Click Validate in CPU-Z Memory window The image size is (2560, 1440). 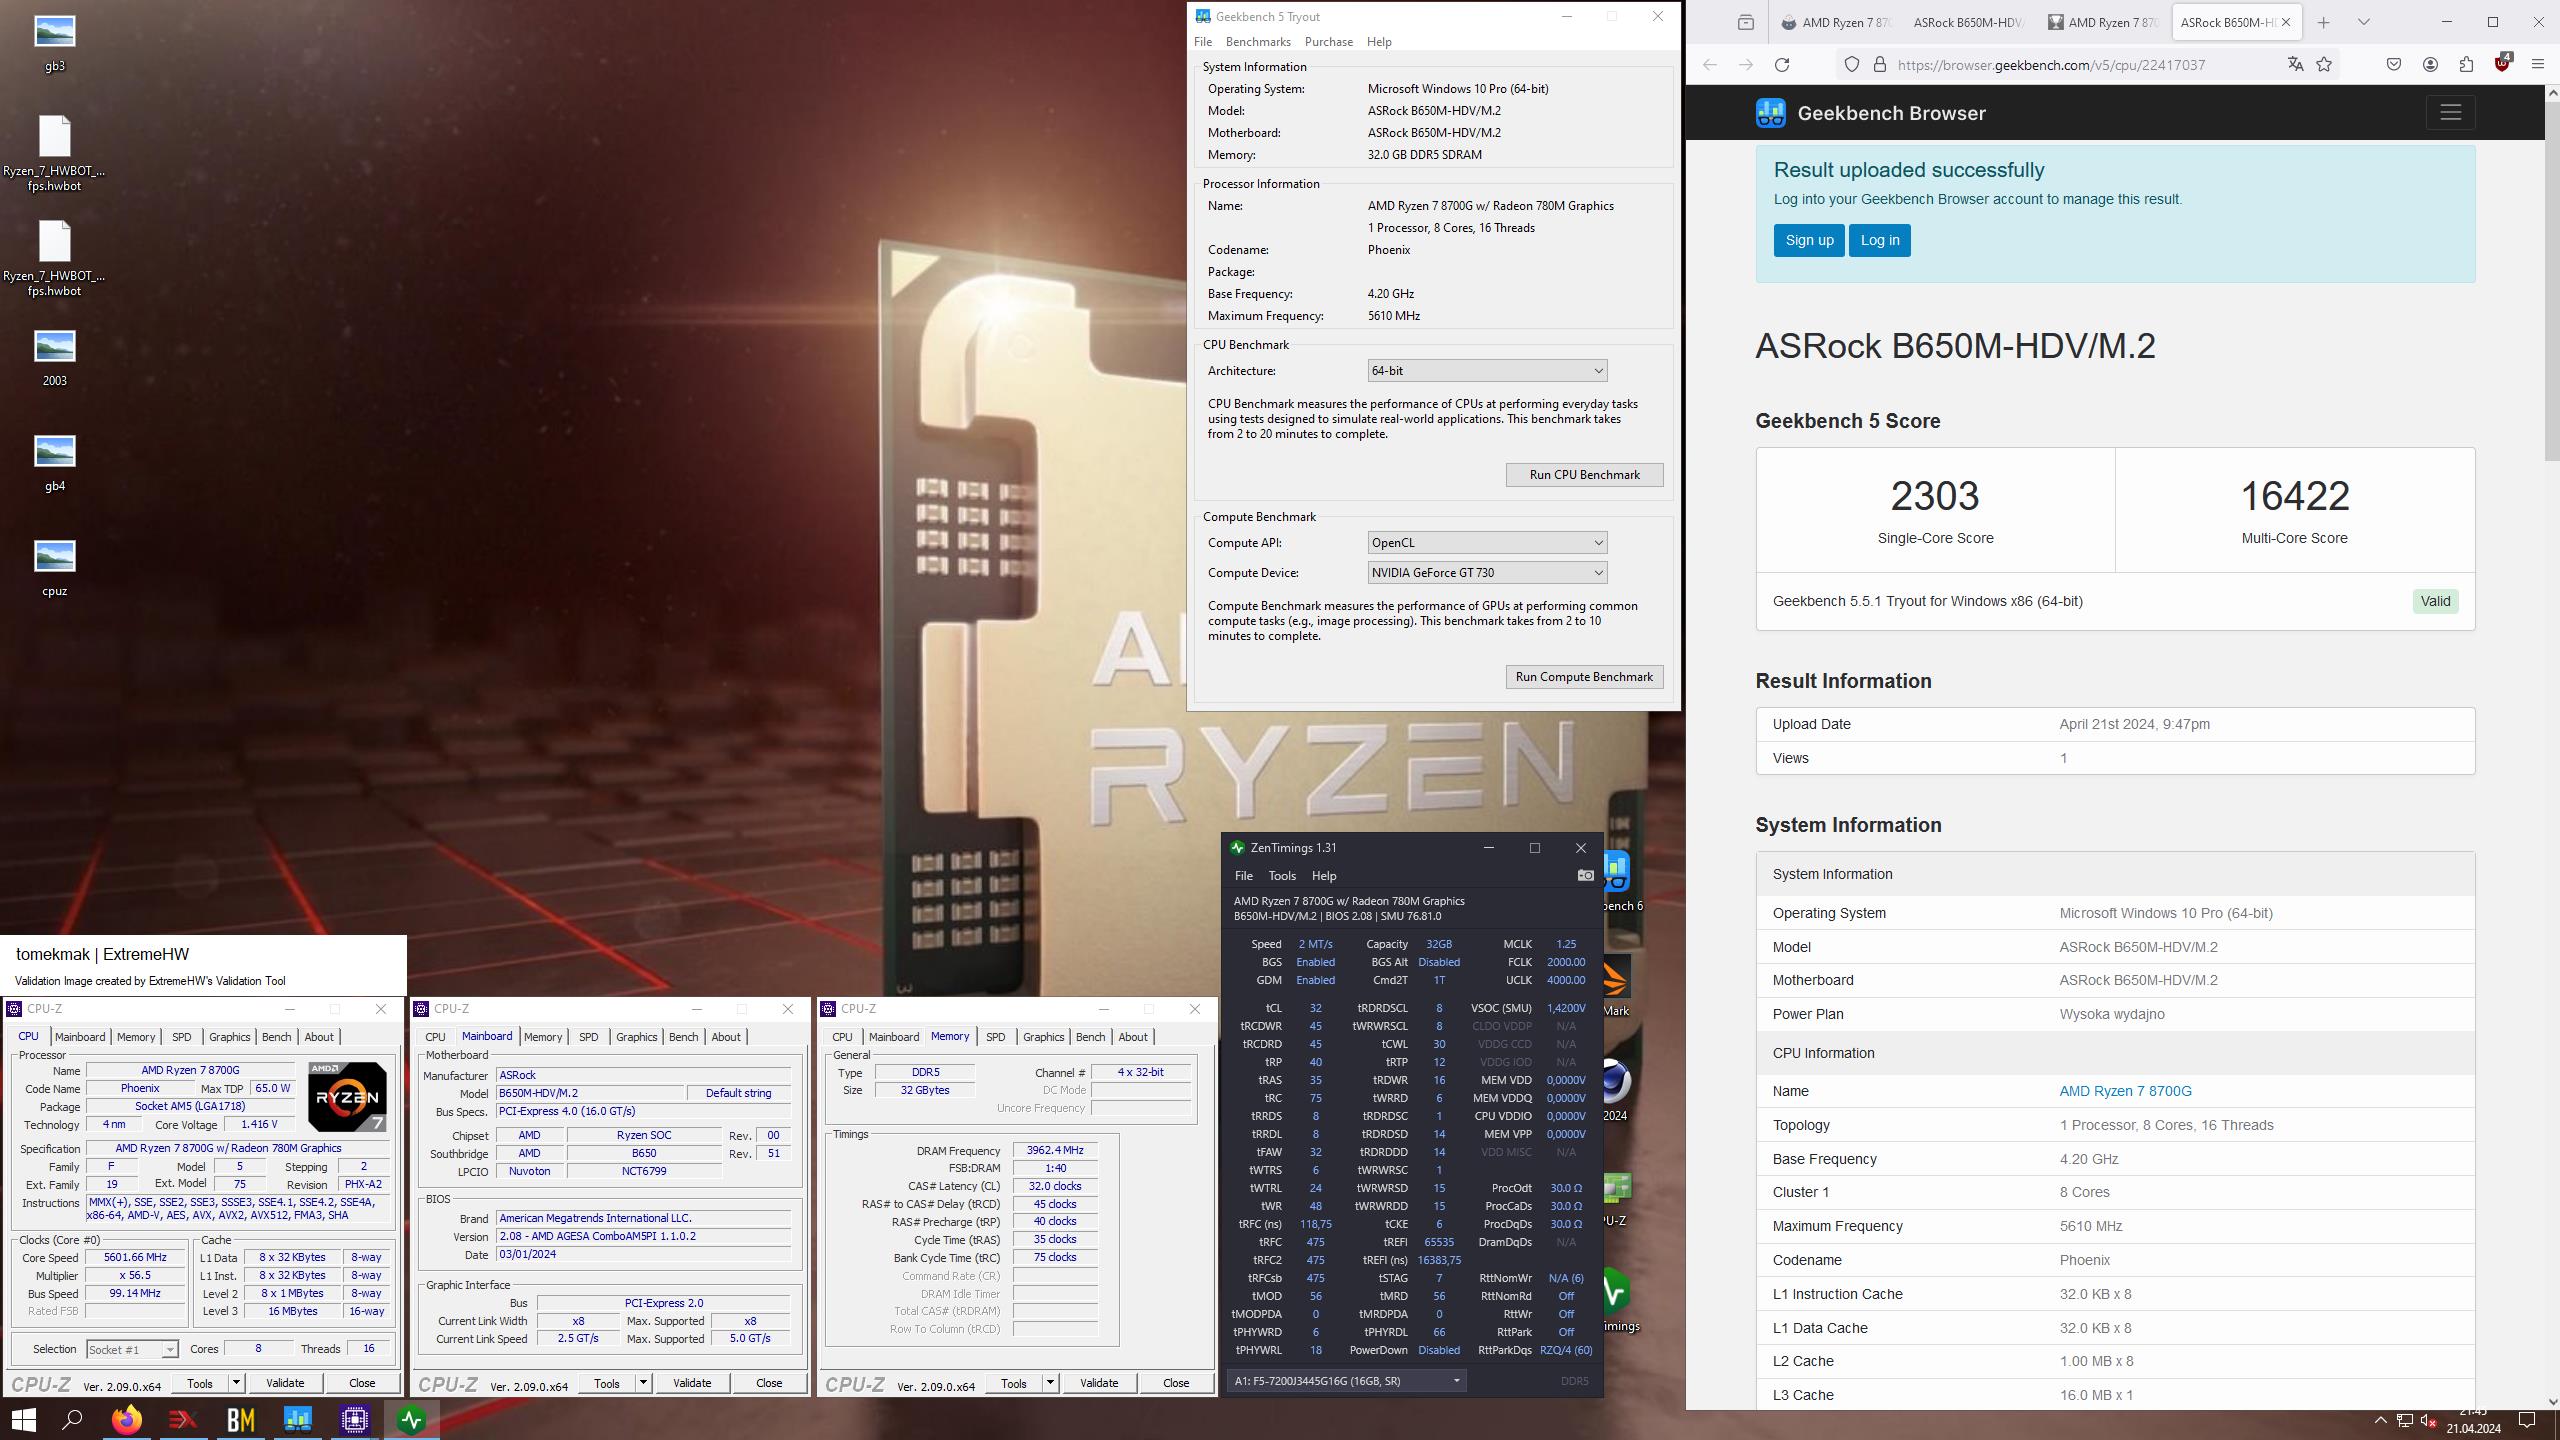pyautogui.click(x=1098, y=1383)
